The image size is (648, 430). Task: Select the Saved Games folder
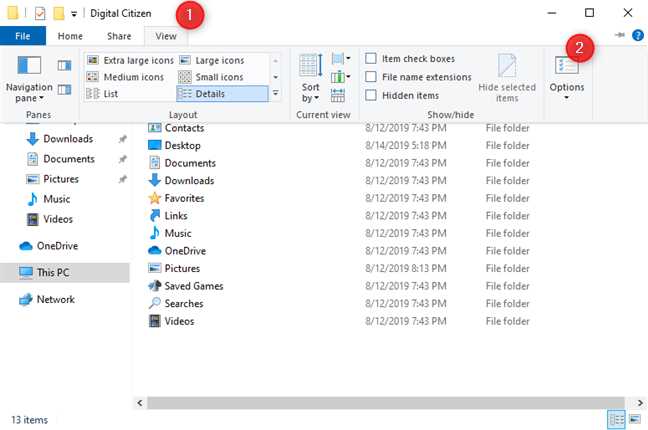click(186, 286)
